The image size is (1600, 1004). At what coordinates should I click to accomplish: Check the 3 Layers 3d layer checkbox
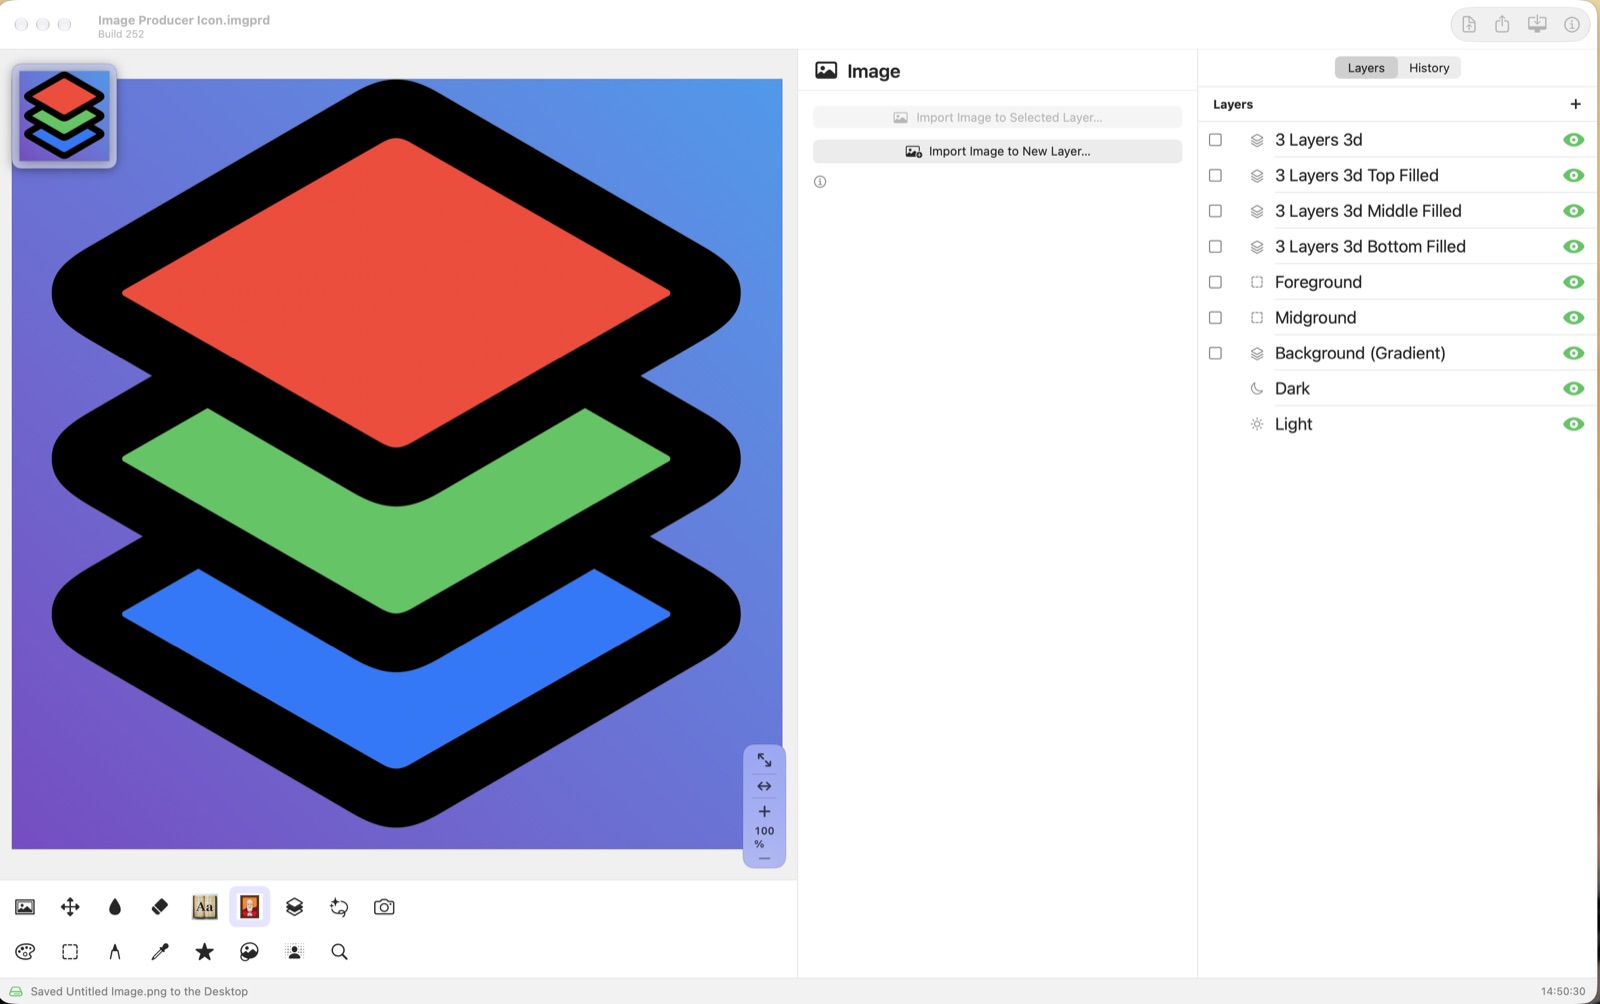pos(1216,140)
